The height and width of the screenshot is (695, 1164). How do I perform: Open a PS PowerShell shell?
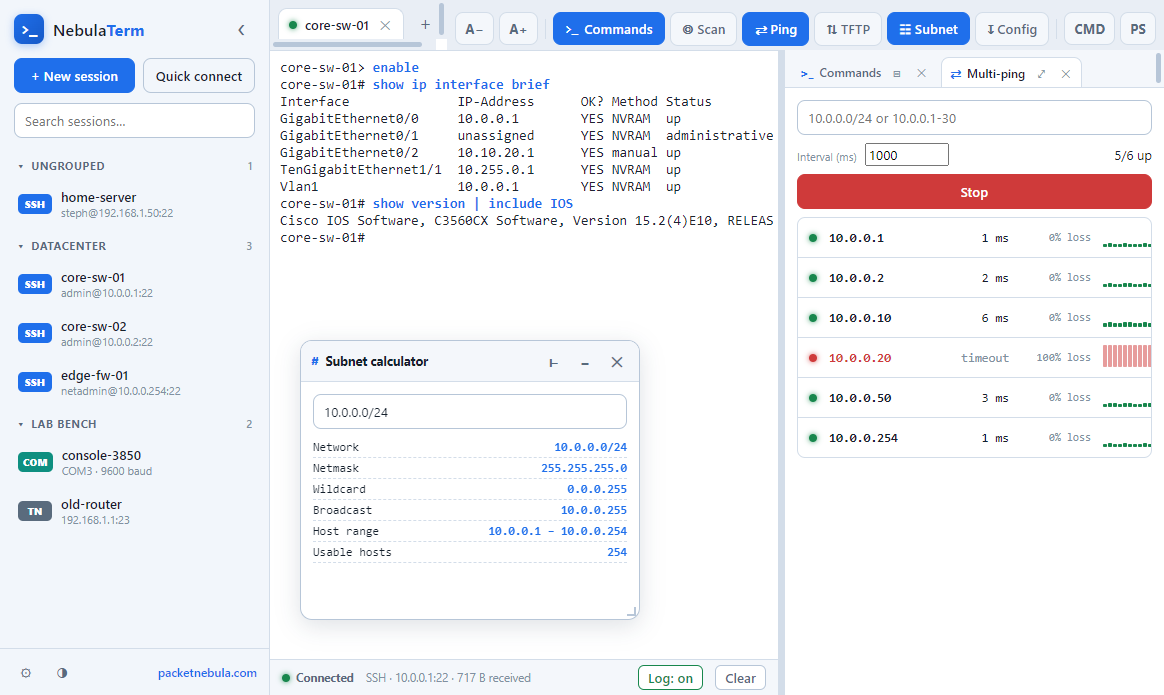click(1138, 29)
